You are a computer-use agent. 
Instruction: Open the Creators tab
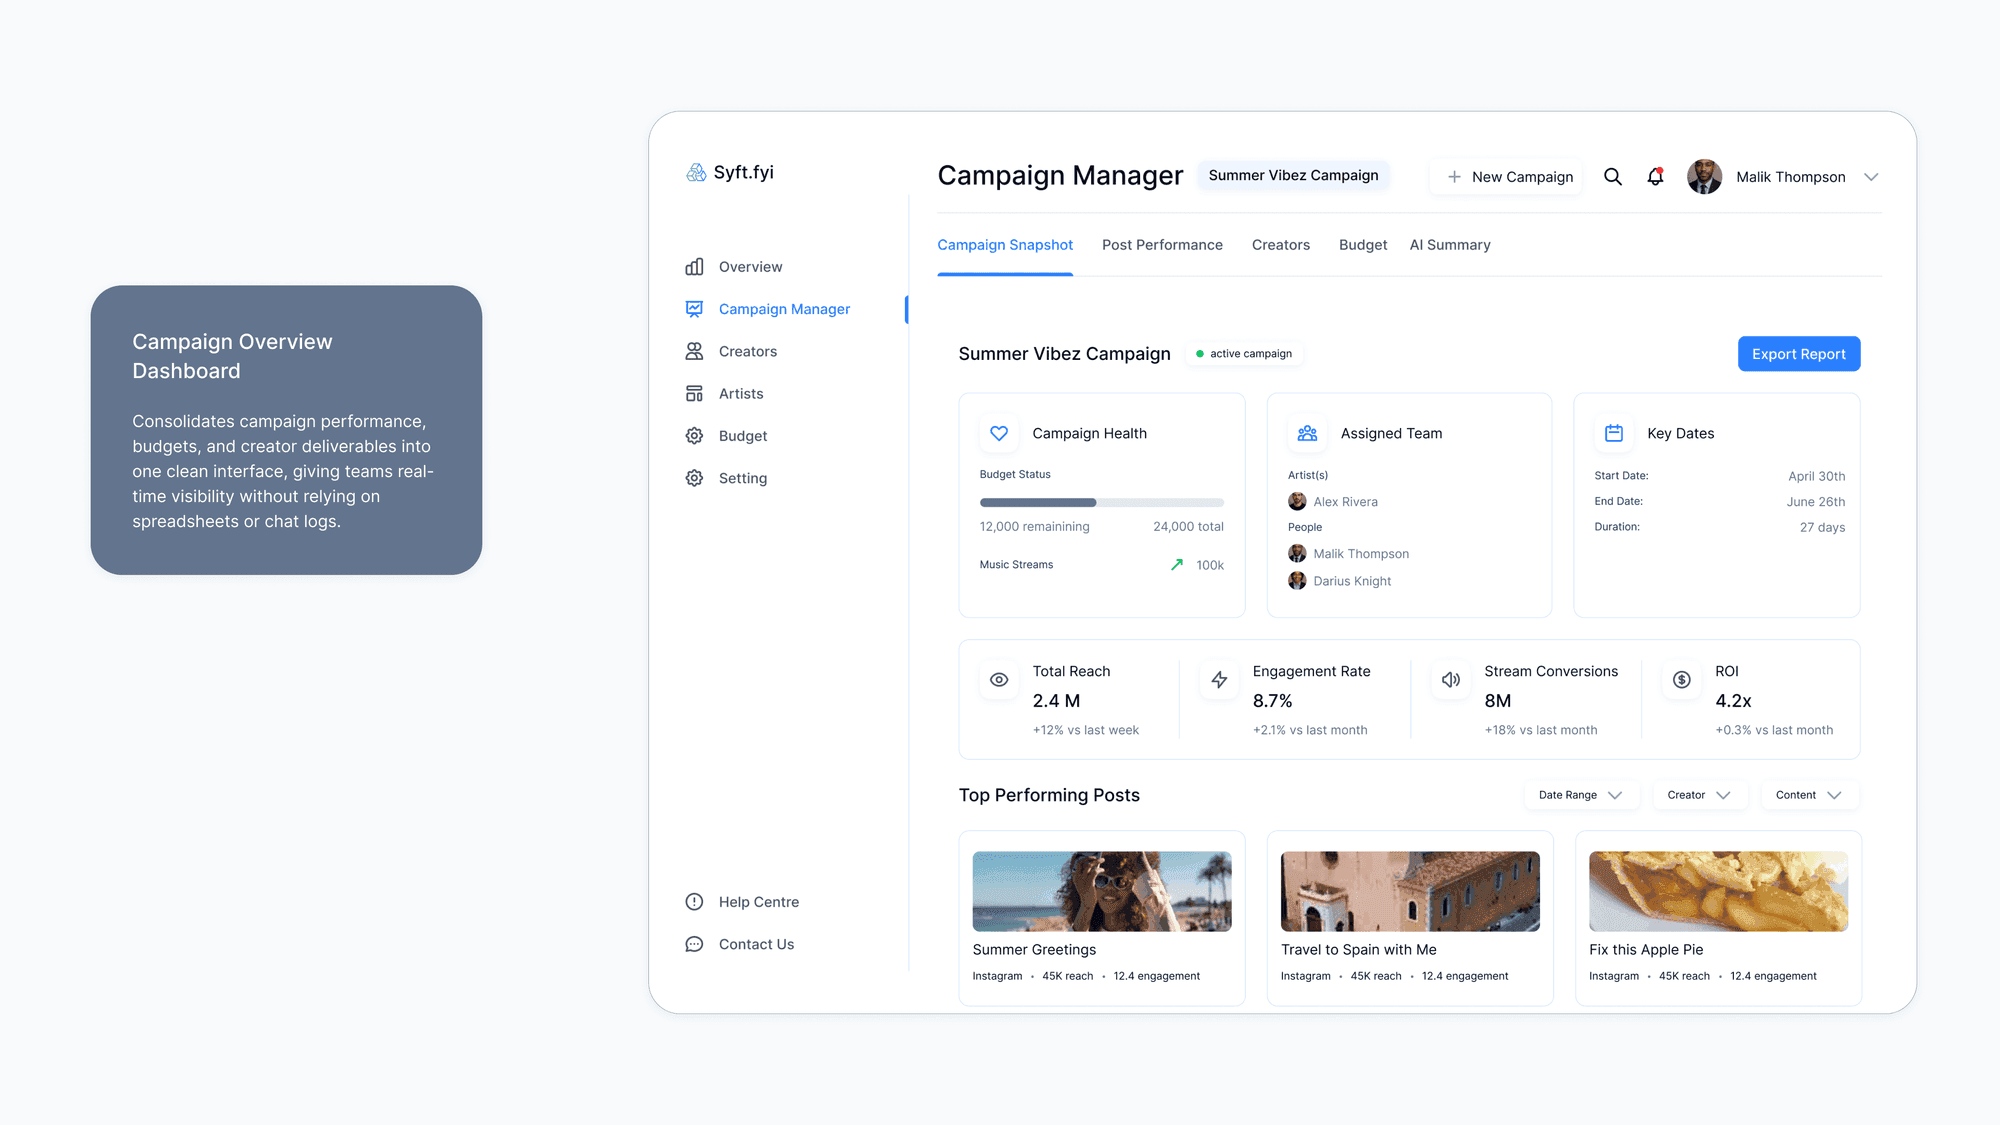pyautogui.click(x=1281, y=245)
